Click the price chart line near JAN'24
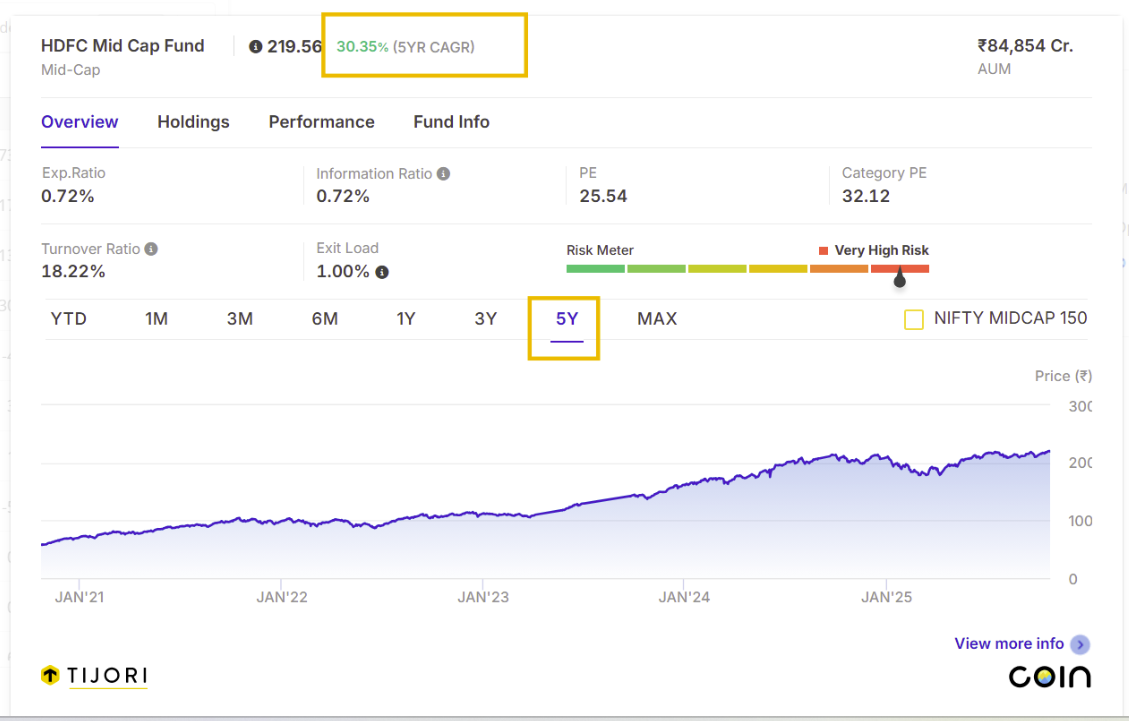Viewport: 1129px width, 721px height. tap(684, 484)
